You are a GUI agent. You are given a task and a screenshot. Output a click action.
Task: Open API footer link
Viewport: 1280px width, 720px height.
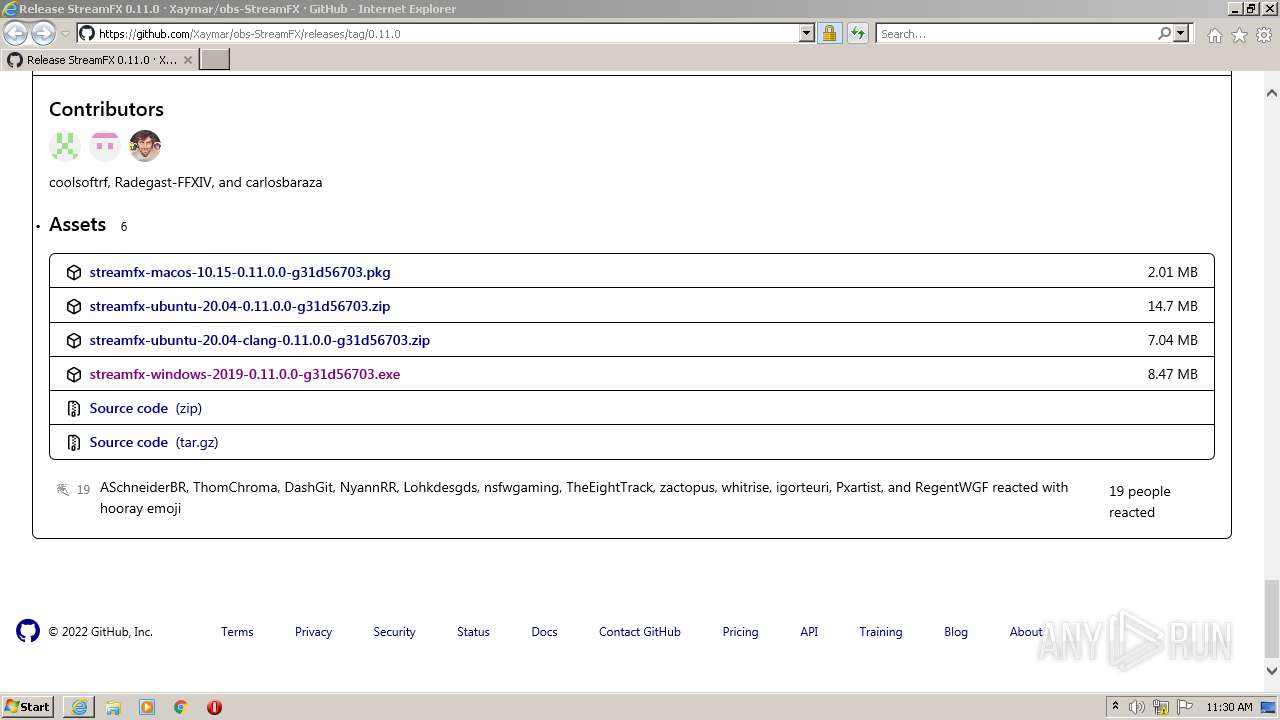pyautogui.click(x=809, y=632)
